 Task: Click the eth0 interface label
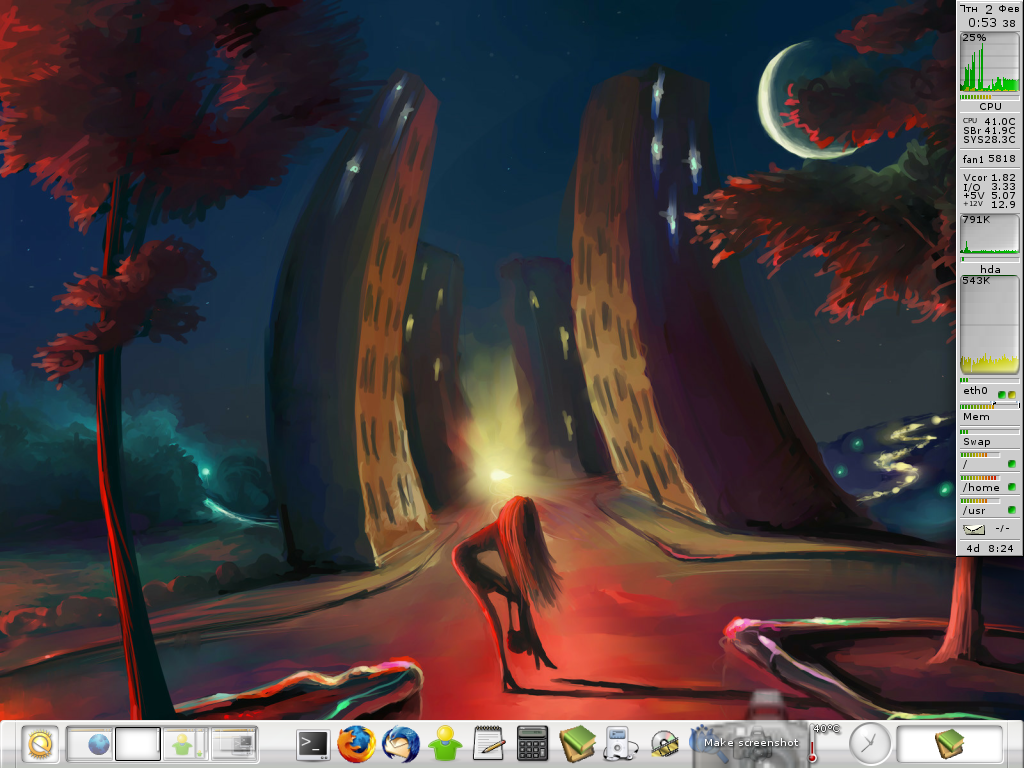(x=975, y=391)
